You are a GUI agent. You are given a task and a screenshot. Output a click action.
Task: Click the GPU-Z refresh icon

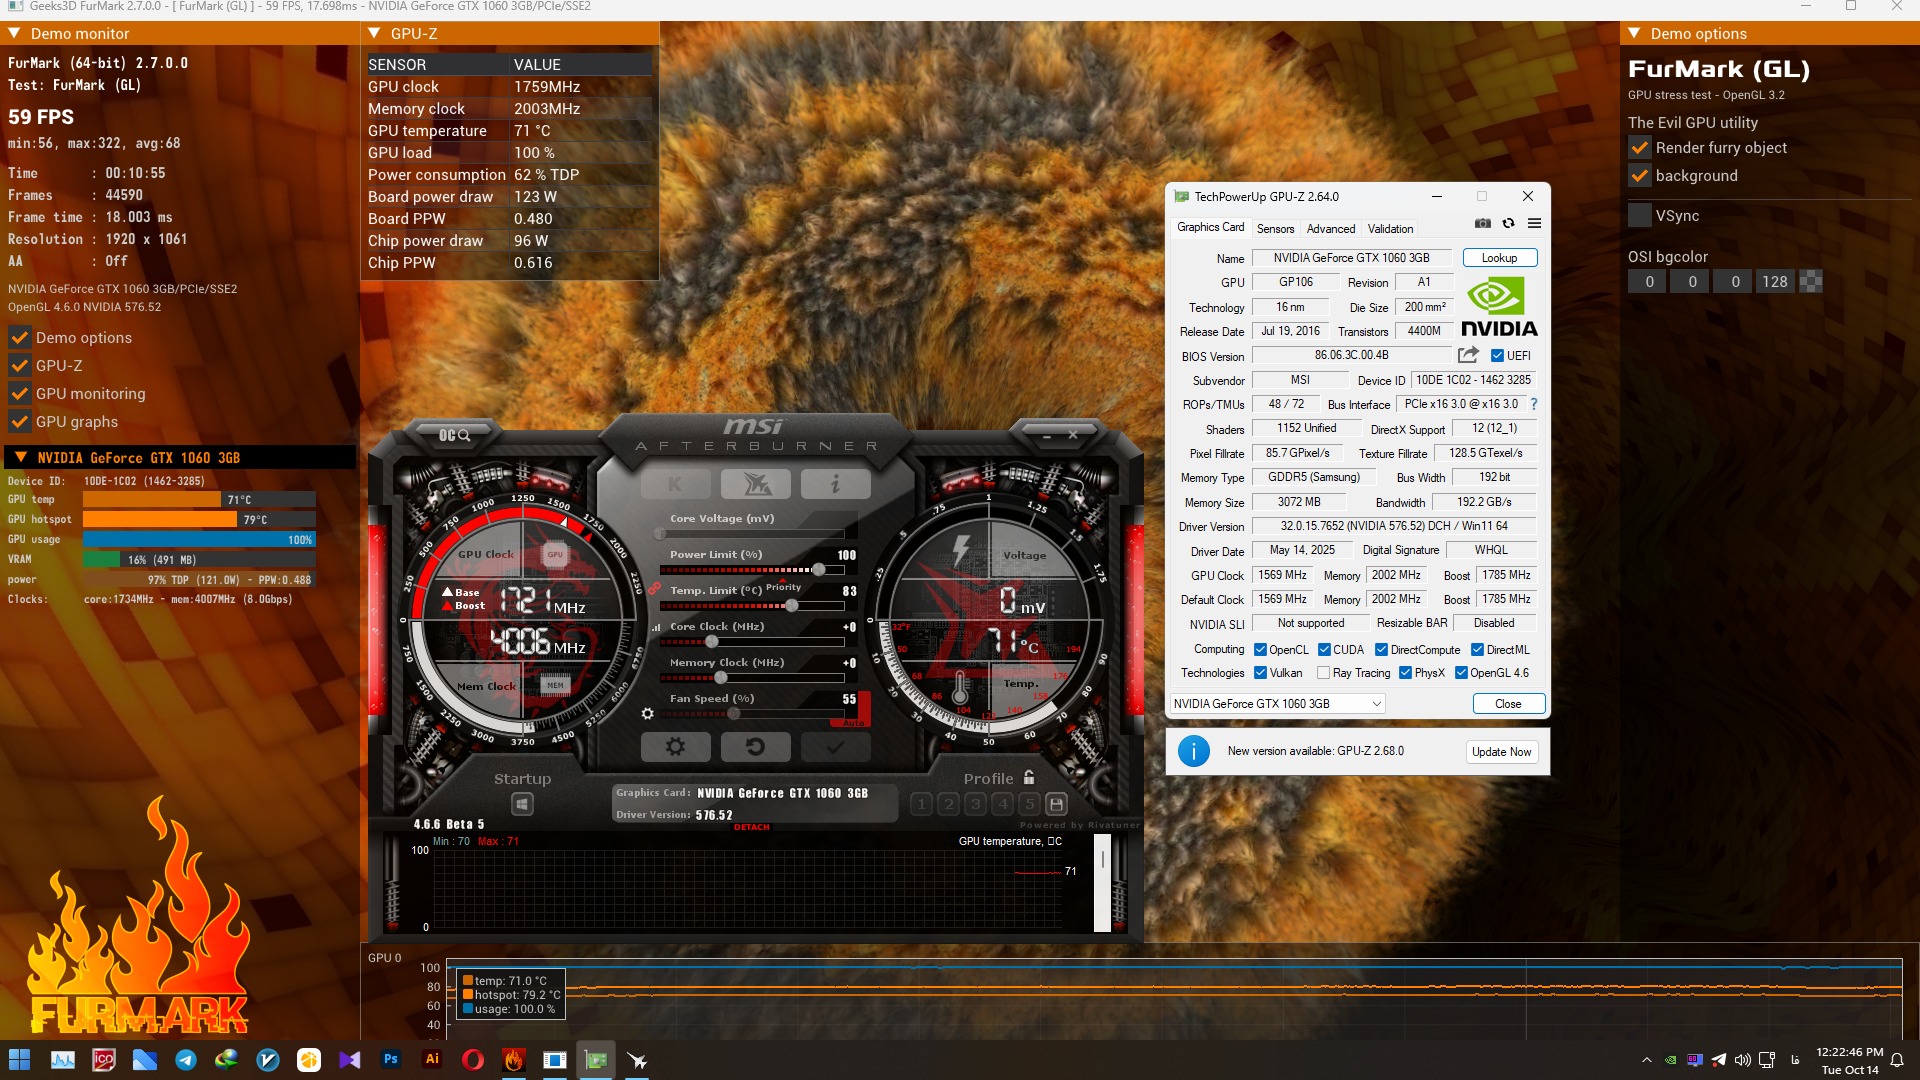pyautogui.click(x=1508, y=223)
